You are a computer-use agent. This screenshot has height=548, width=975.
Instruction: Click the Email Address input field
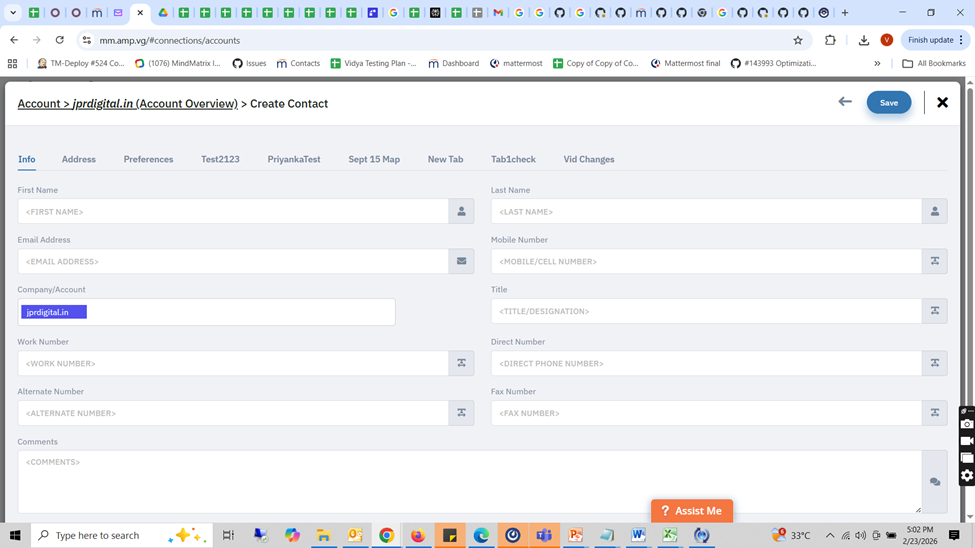tap(232, 261)
